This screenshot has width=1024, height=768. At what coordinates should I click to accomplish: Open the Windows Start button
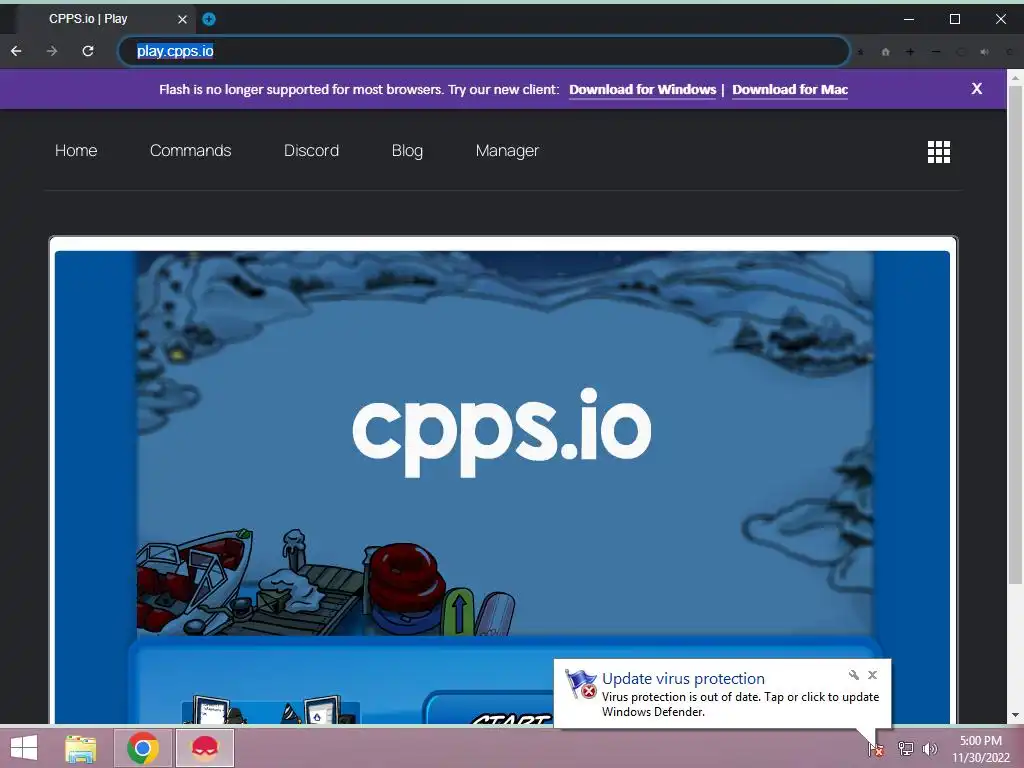[24, 748]
